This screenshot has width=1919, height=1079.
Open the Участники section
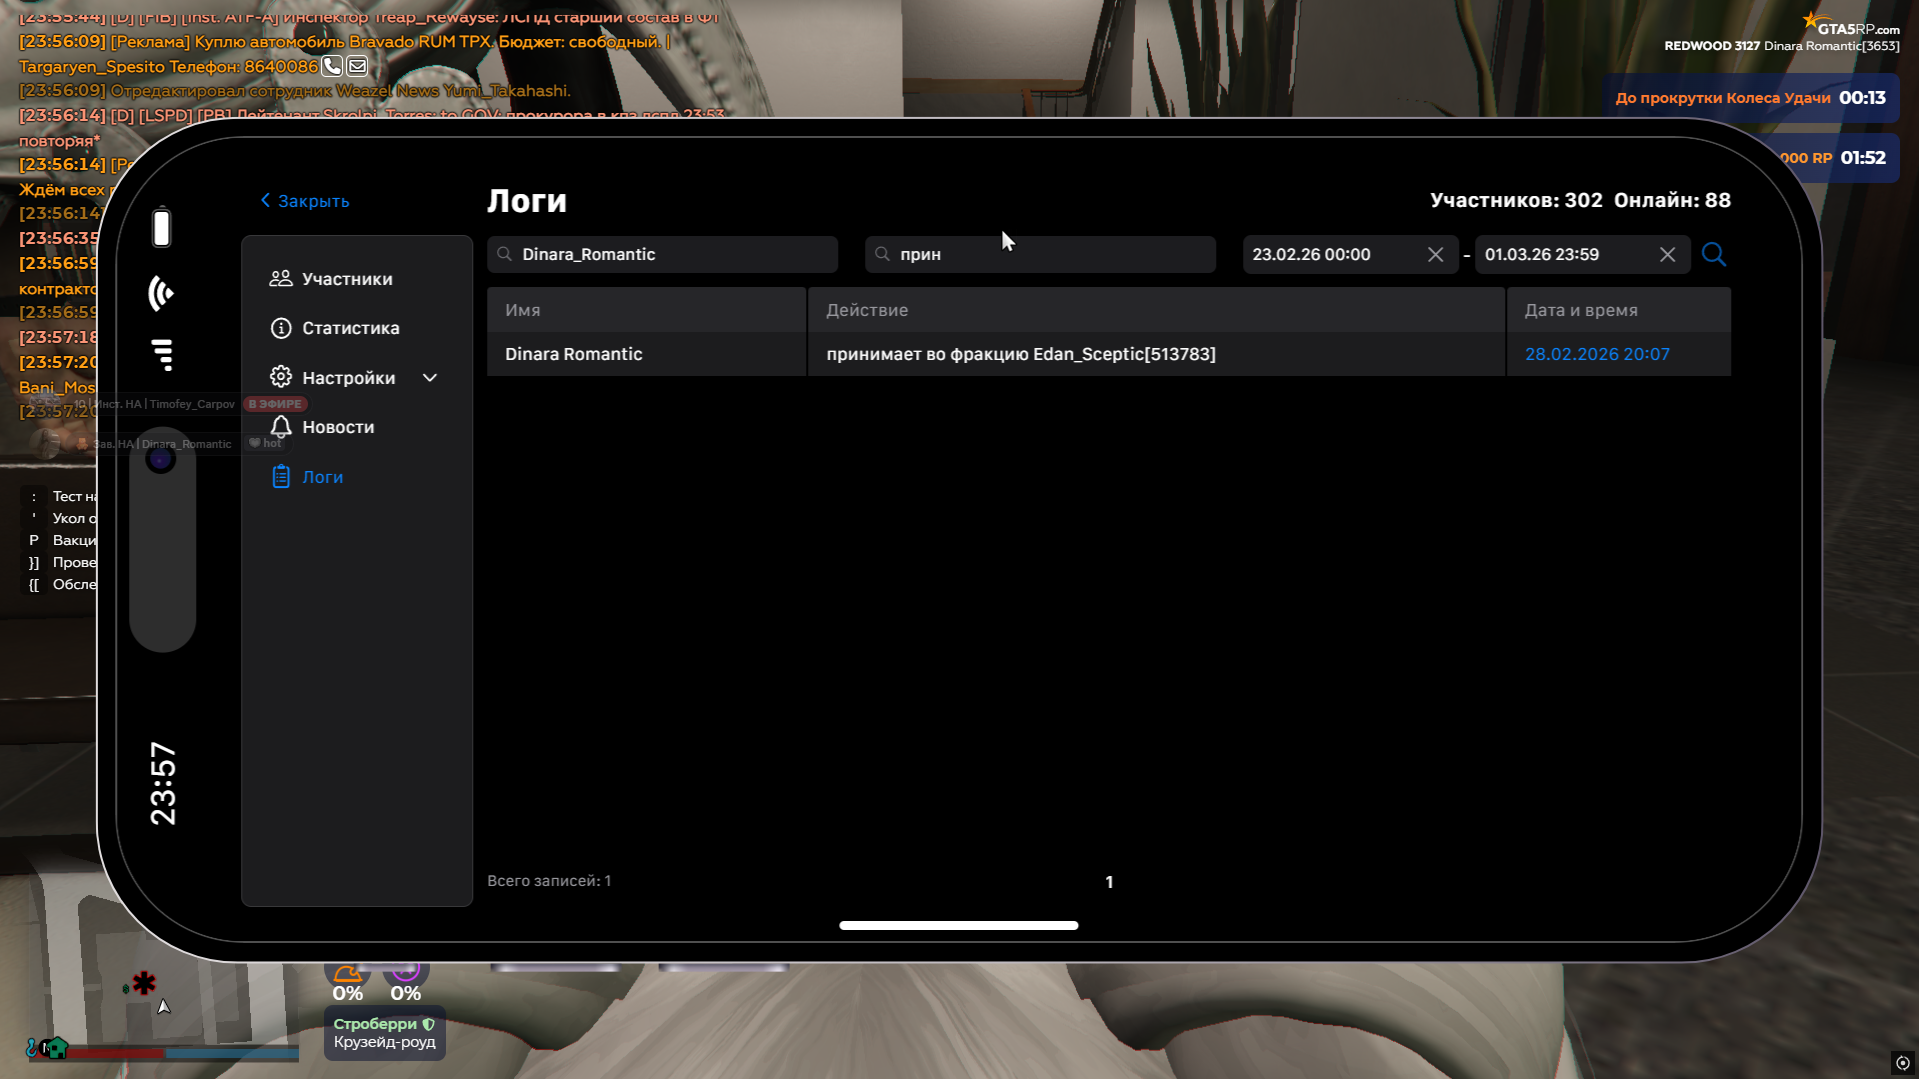click(346, 279)
